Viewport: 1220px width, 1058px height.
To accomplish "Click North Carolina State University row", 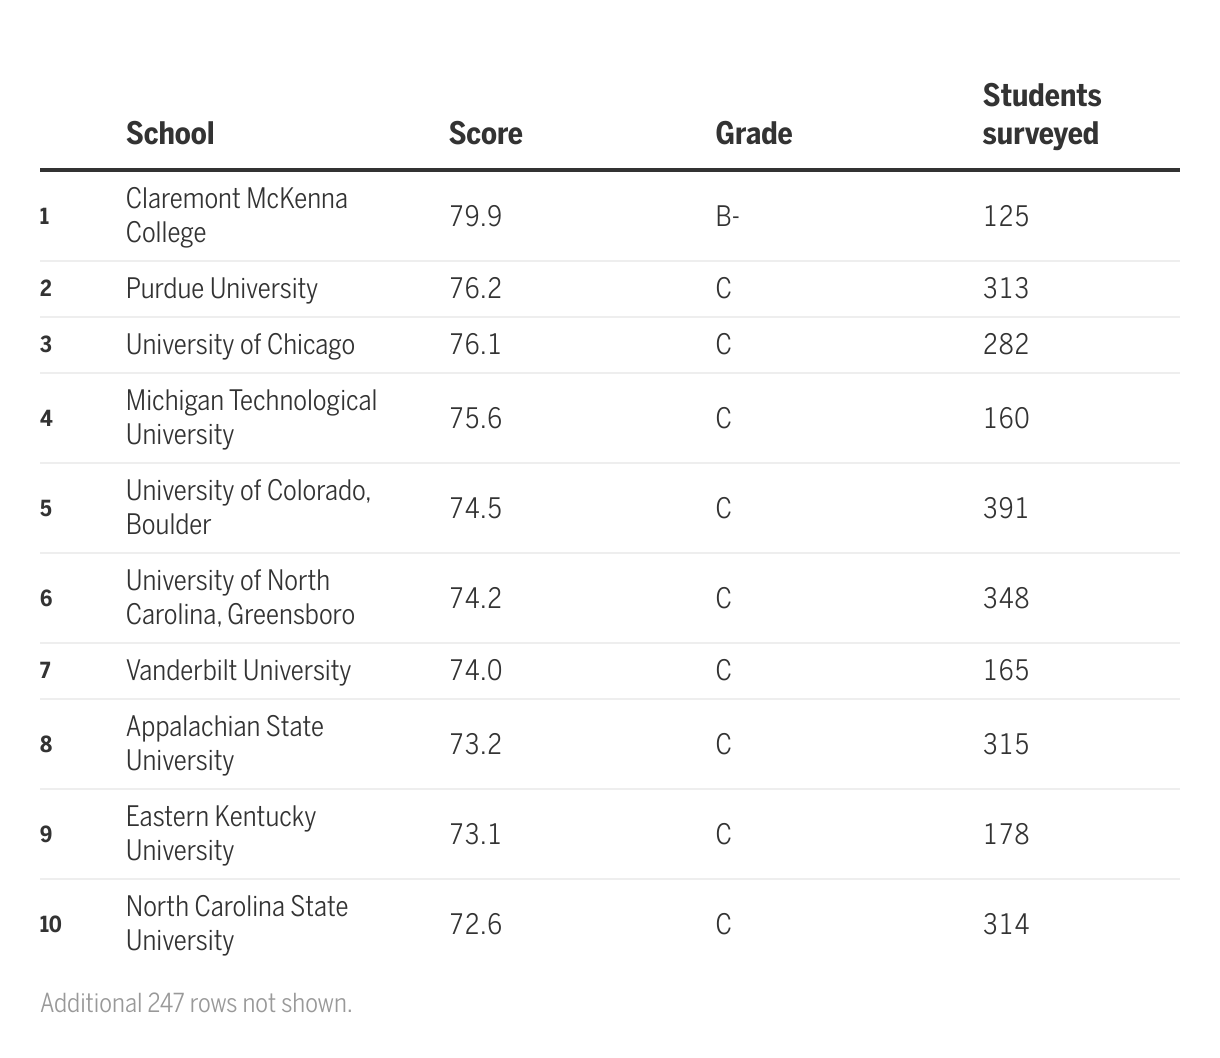I will tap(236, 923).
